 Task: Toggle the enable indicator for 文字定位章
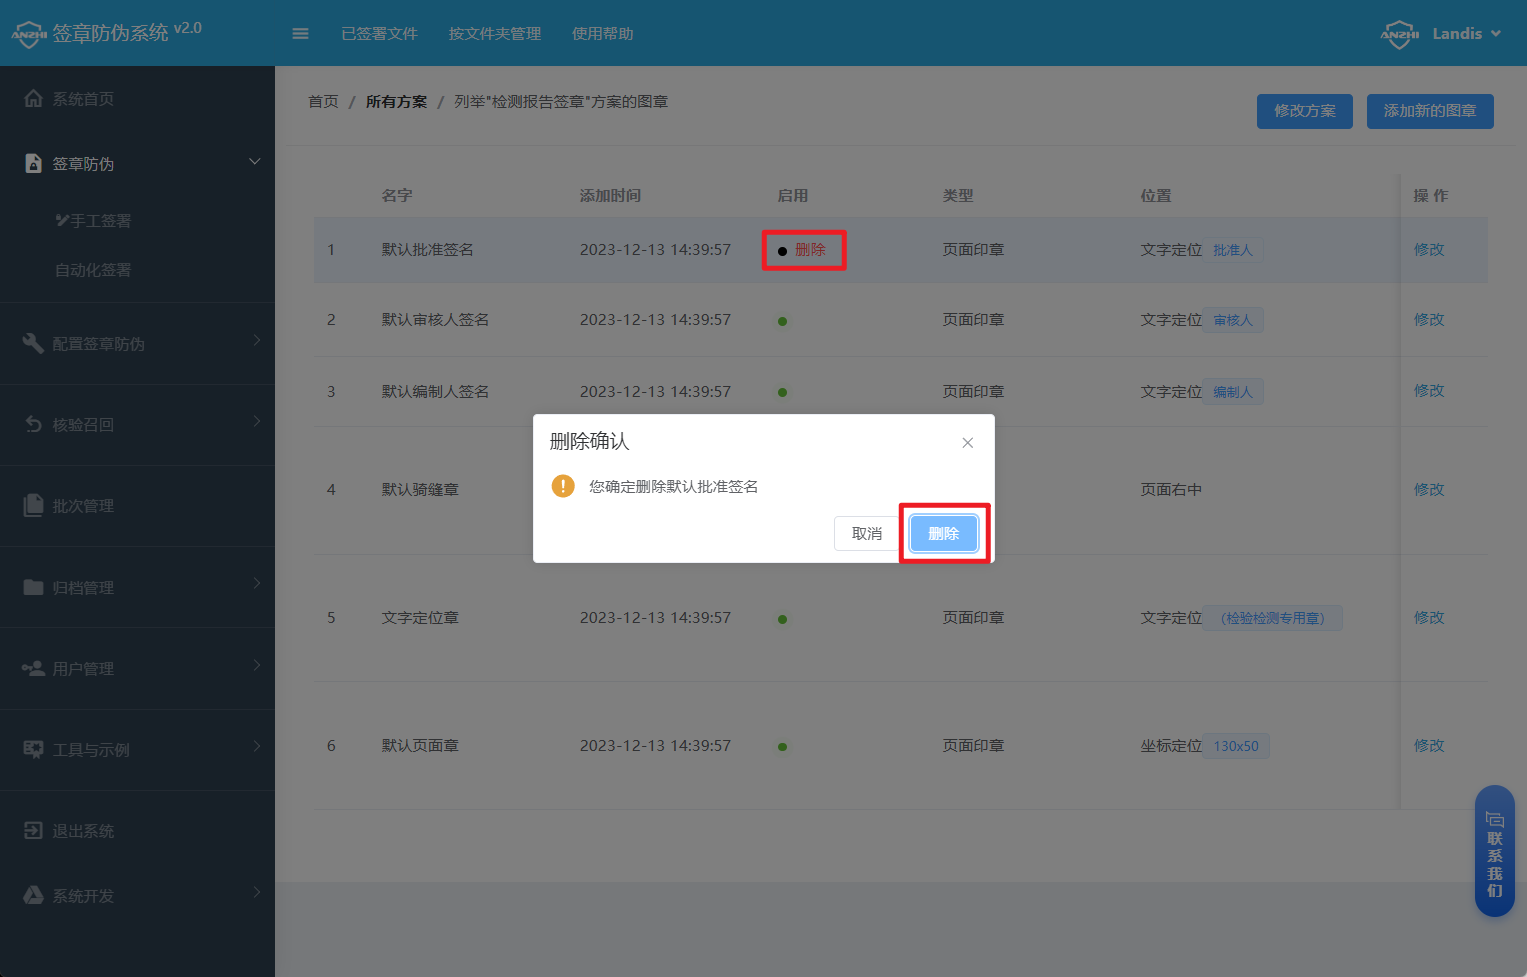(x=782, y=618)
